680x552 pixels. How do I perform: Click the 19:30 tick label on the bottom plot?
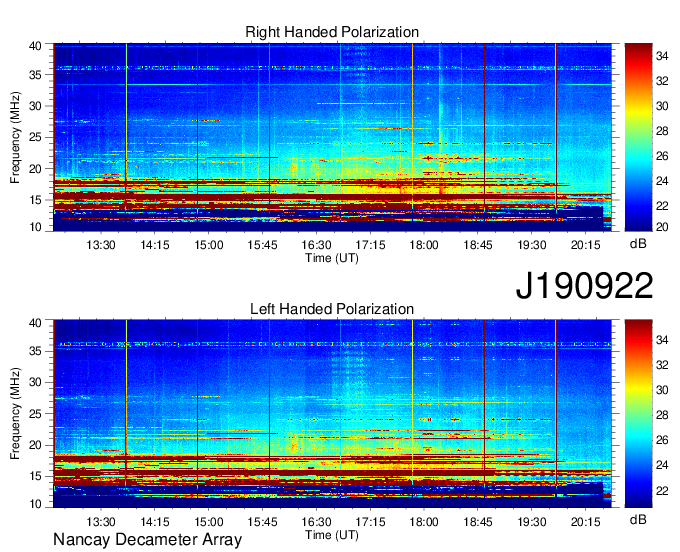(x=532, y=522)
